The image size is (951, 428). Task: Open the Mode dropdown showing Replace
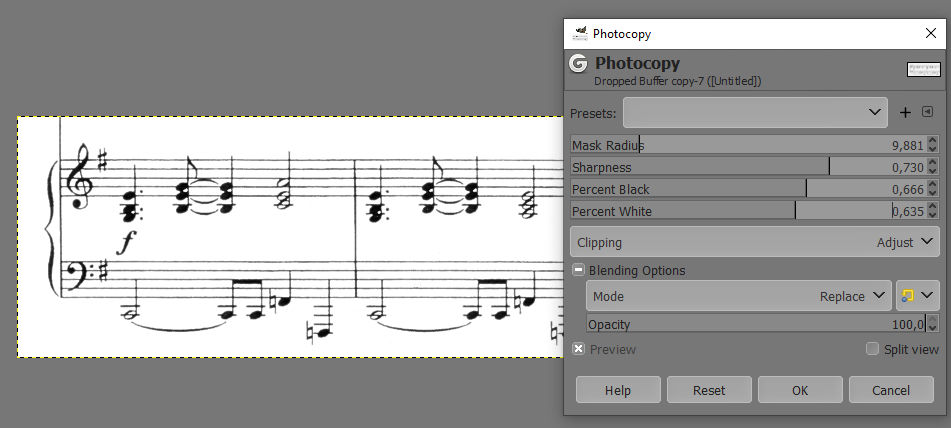coord(739,296)
